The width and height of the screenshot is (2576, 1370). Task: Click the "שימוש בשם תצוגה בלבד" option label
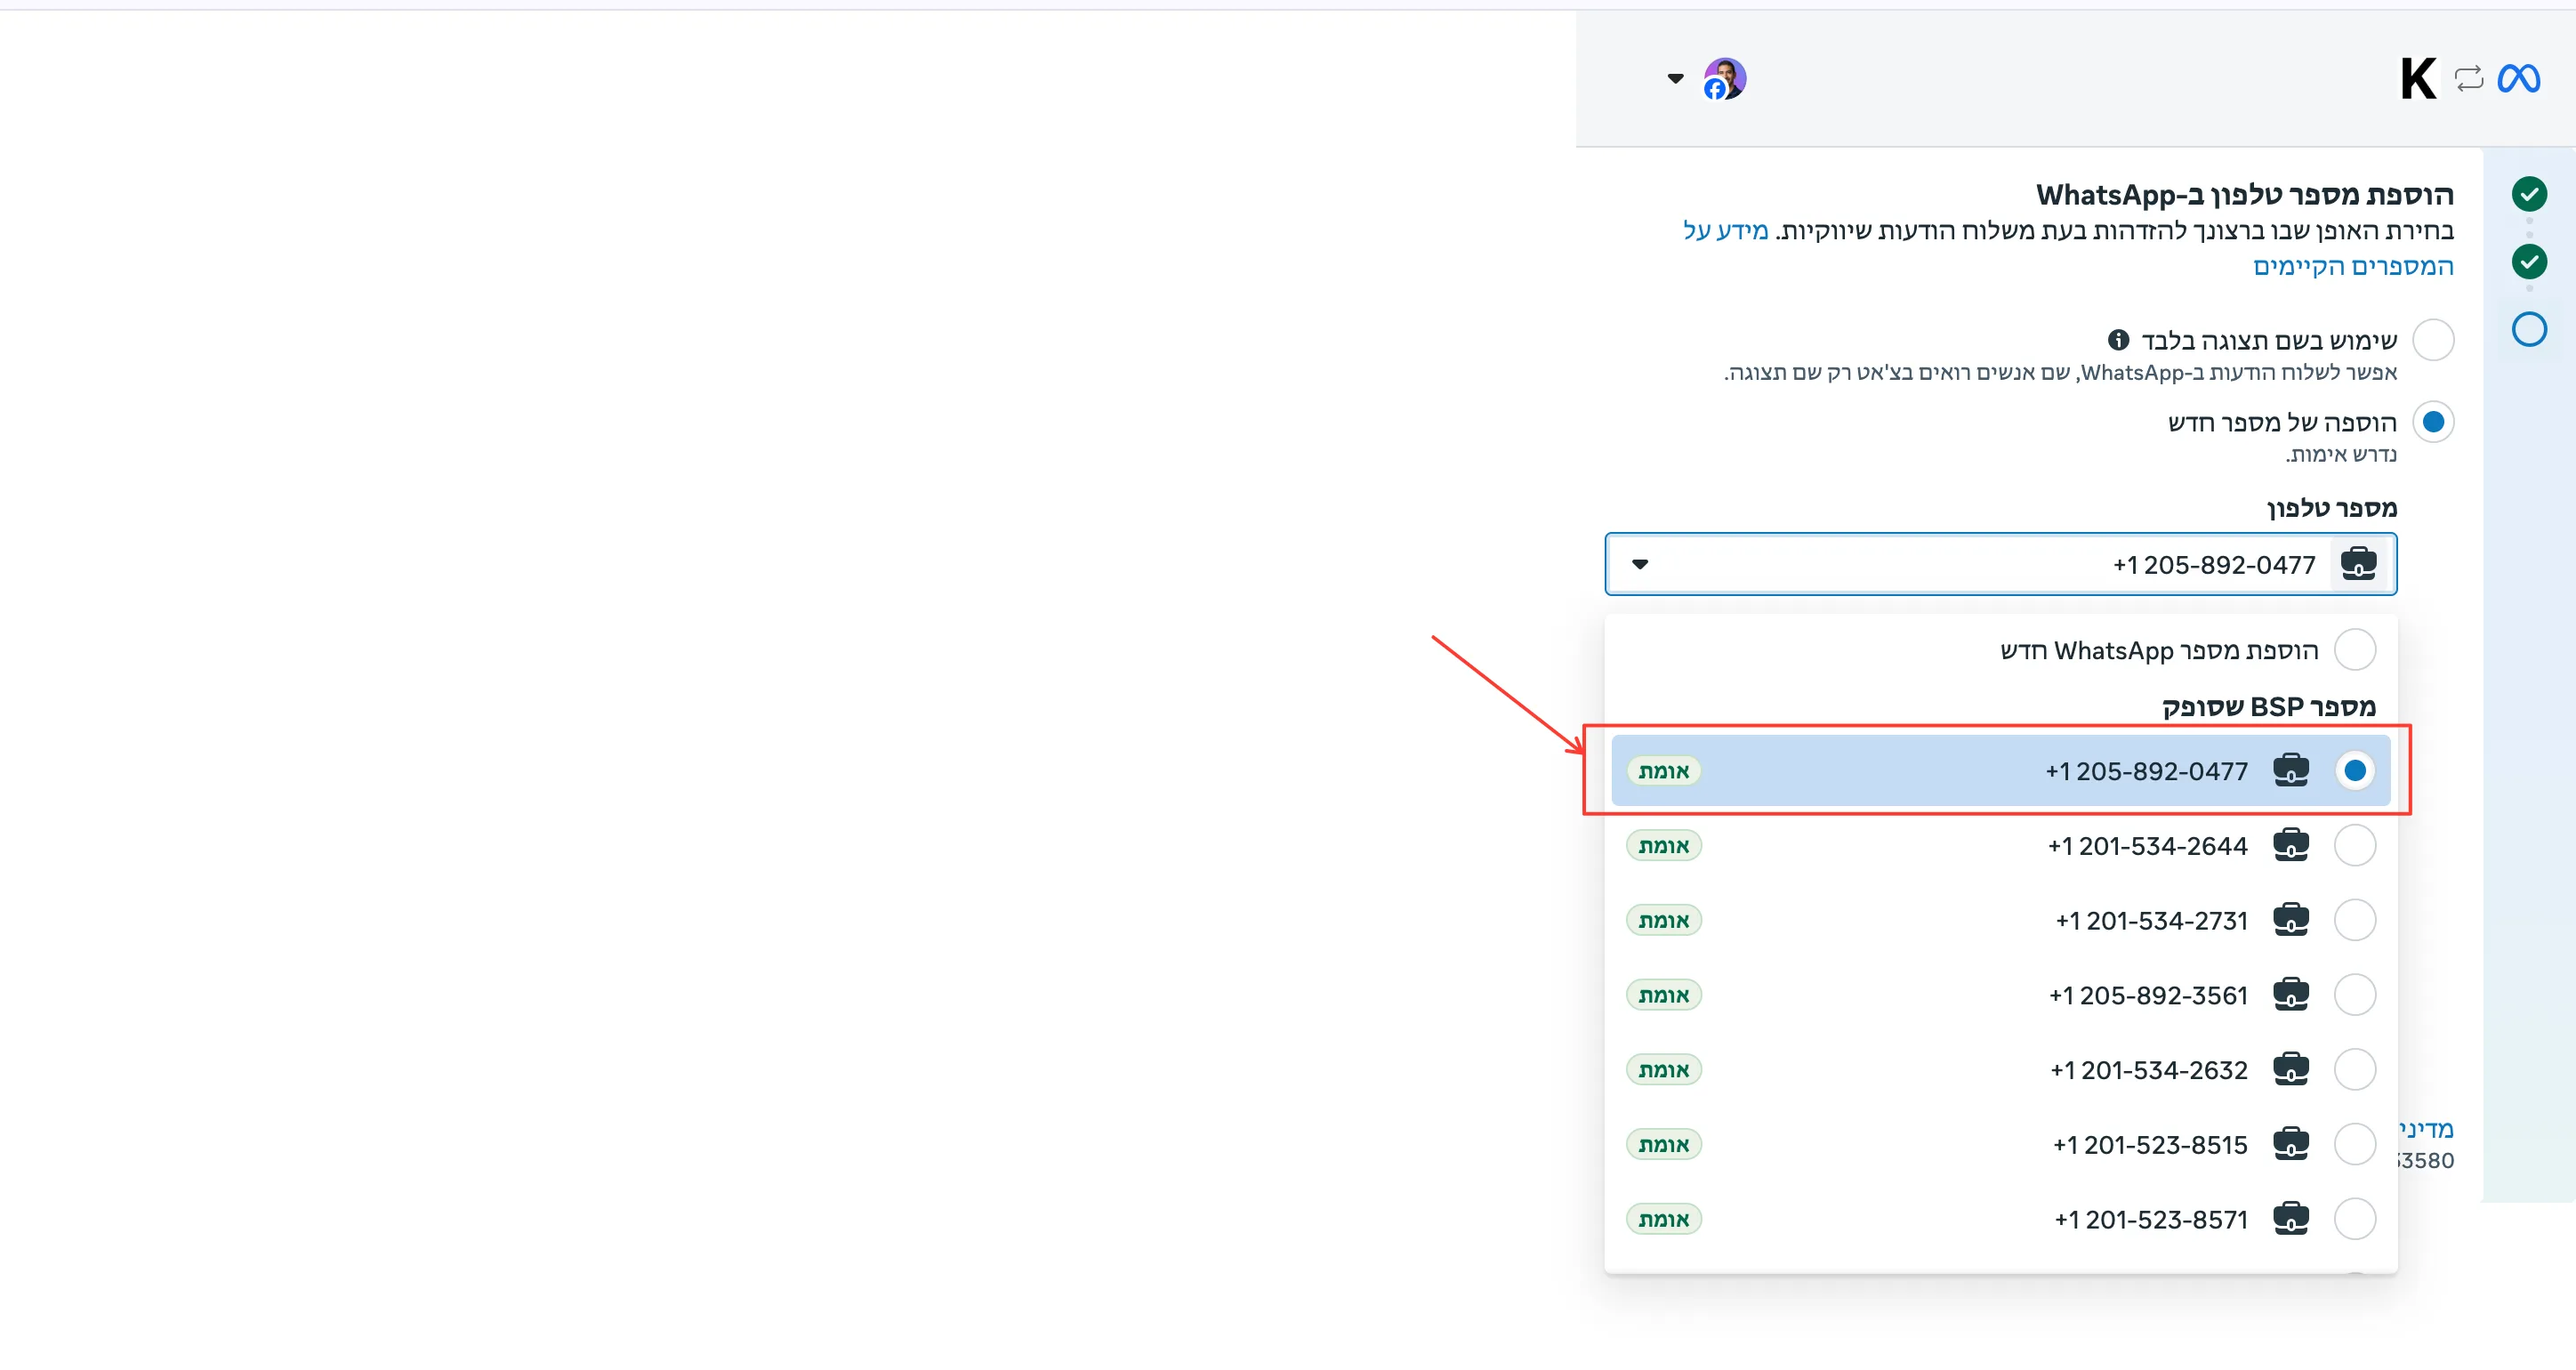point(2269,341)
